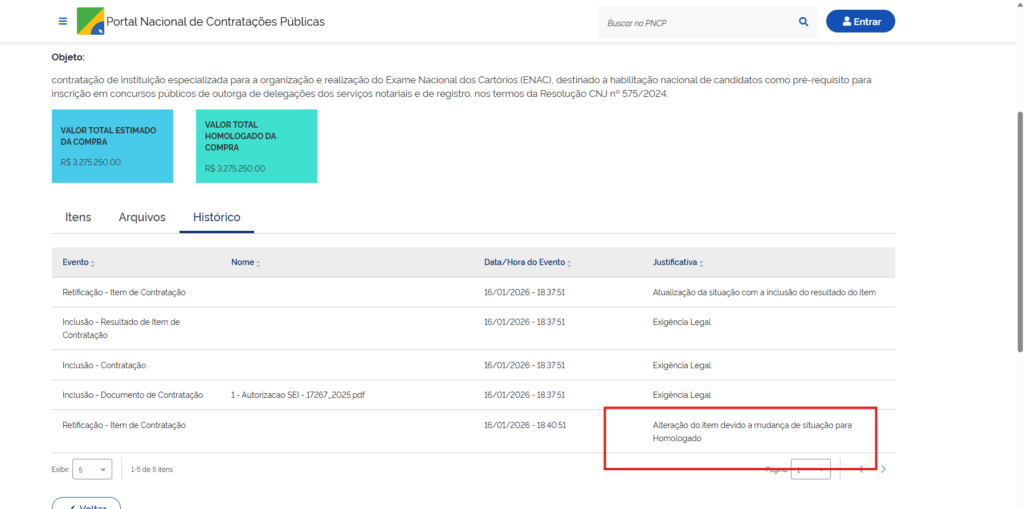This screenshot has height=509, width=1024.
Task: Sort by Evento column arrows
Action: click(93, 263)
